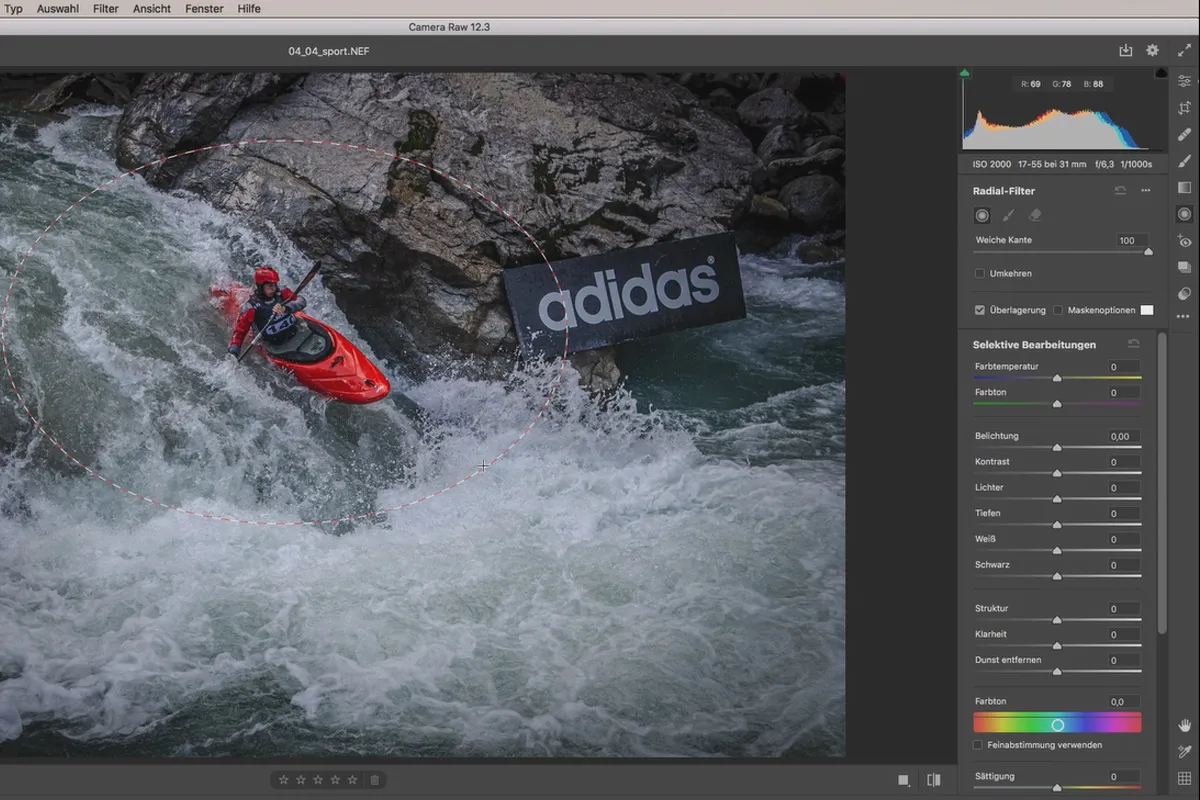Image resolution: width=1200 pixels, height=800 pixels.
Task: Reset Selektive Bearbeitungen adjustments arrow
Action: point(1133,344)
